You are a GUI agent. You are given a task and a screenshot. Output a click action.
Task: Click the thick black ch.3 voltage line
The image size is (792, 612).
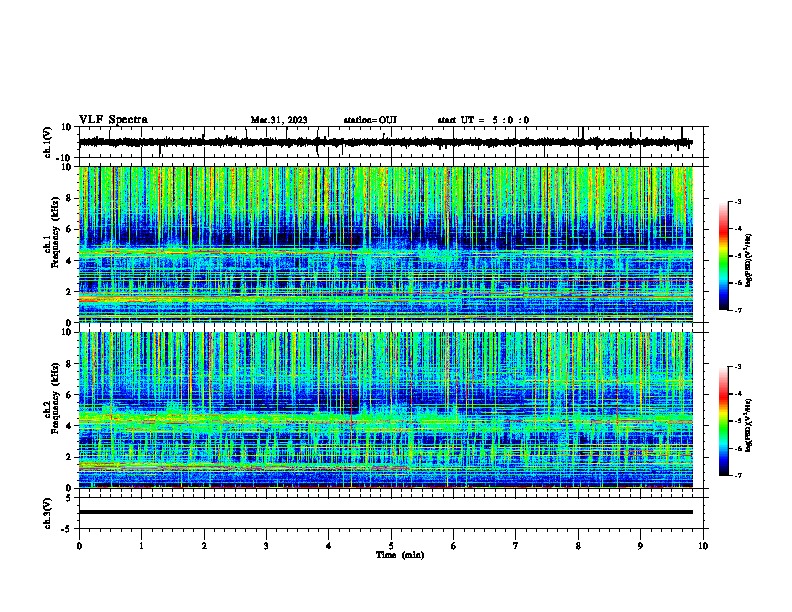pos(386,512)
